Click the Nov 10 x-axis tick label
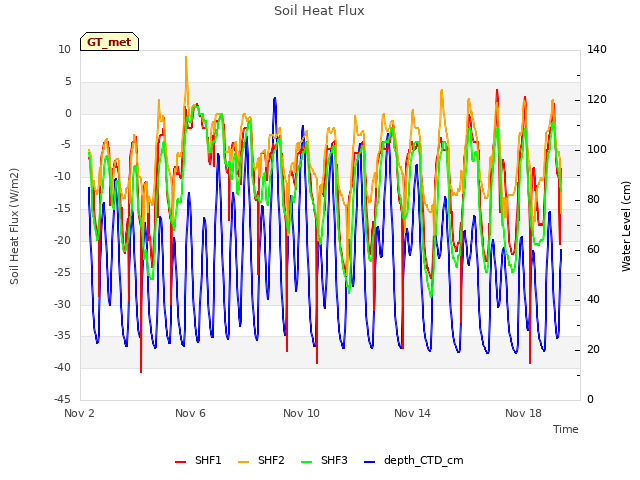640x480 pixels. [301, 413]
